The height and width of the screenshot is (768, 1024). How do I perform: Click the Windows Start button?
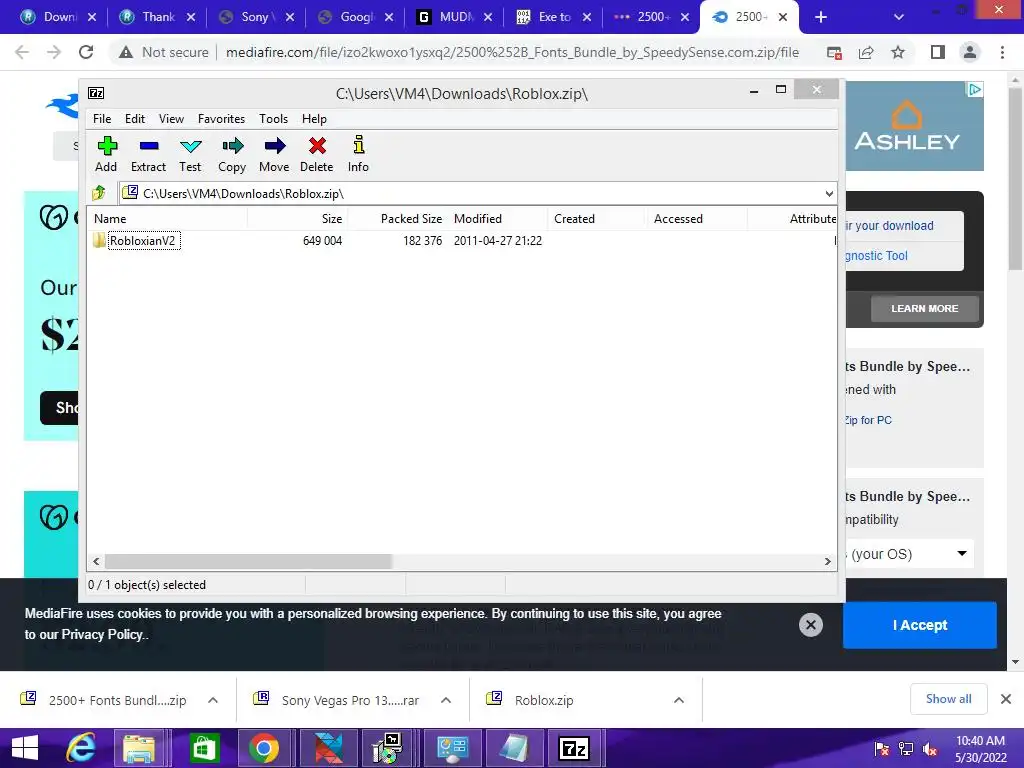25,748
